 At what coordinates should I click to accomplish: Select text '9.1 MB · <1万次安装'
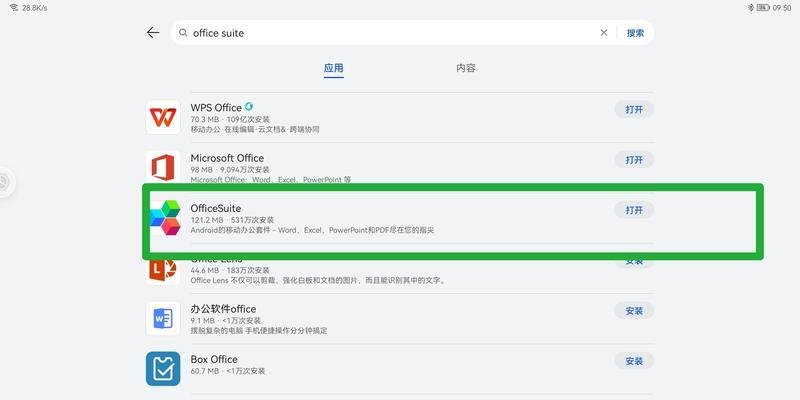[x=226, y=320]
